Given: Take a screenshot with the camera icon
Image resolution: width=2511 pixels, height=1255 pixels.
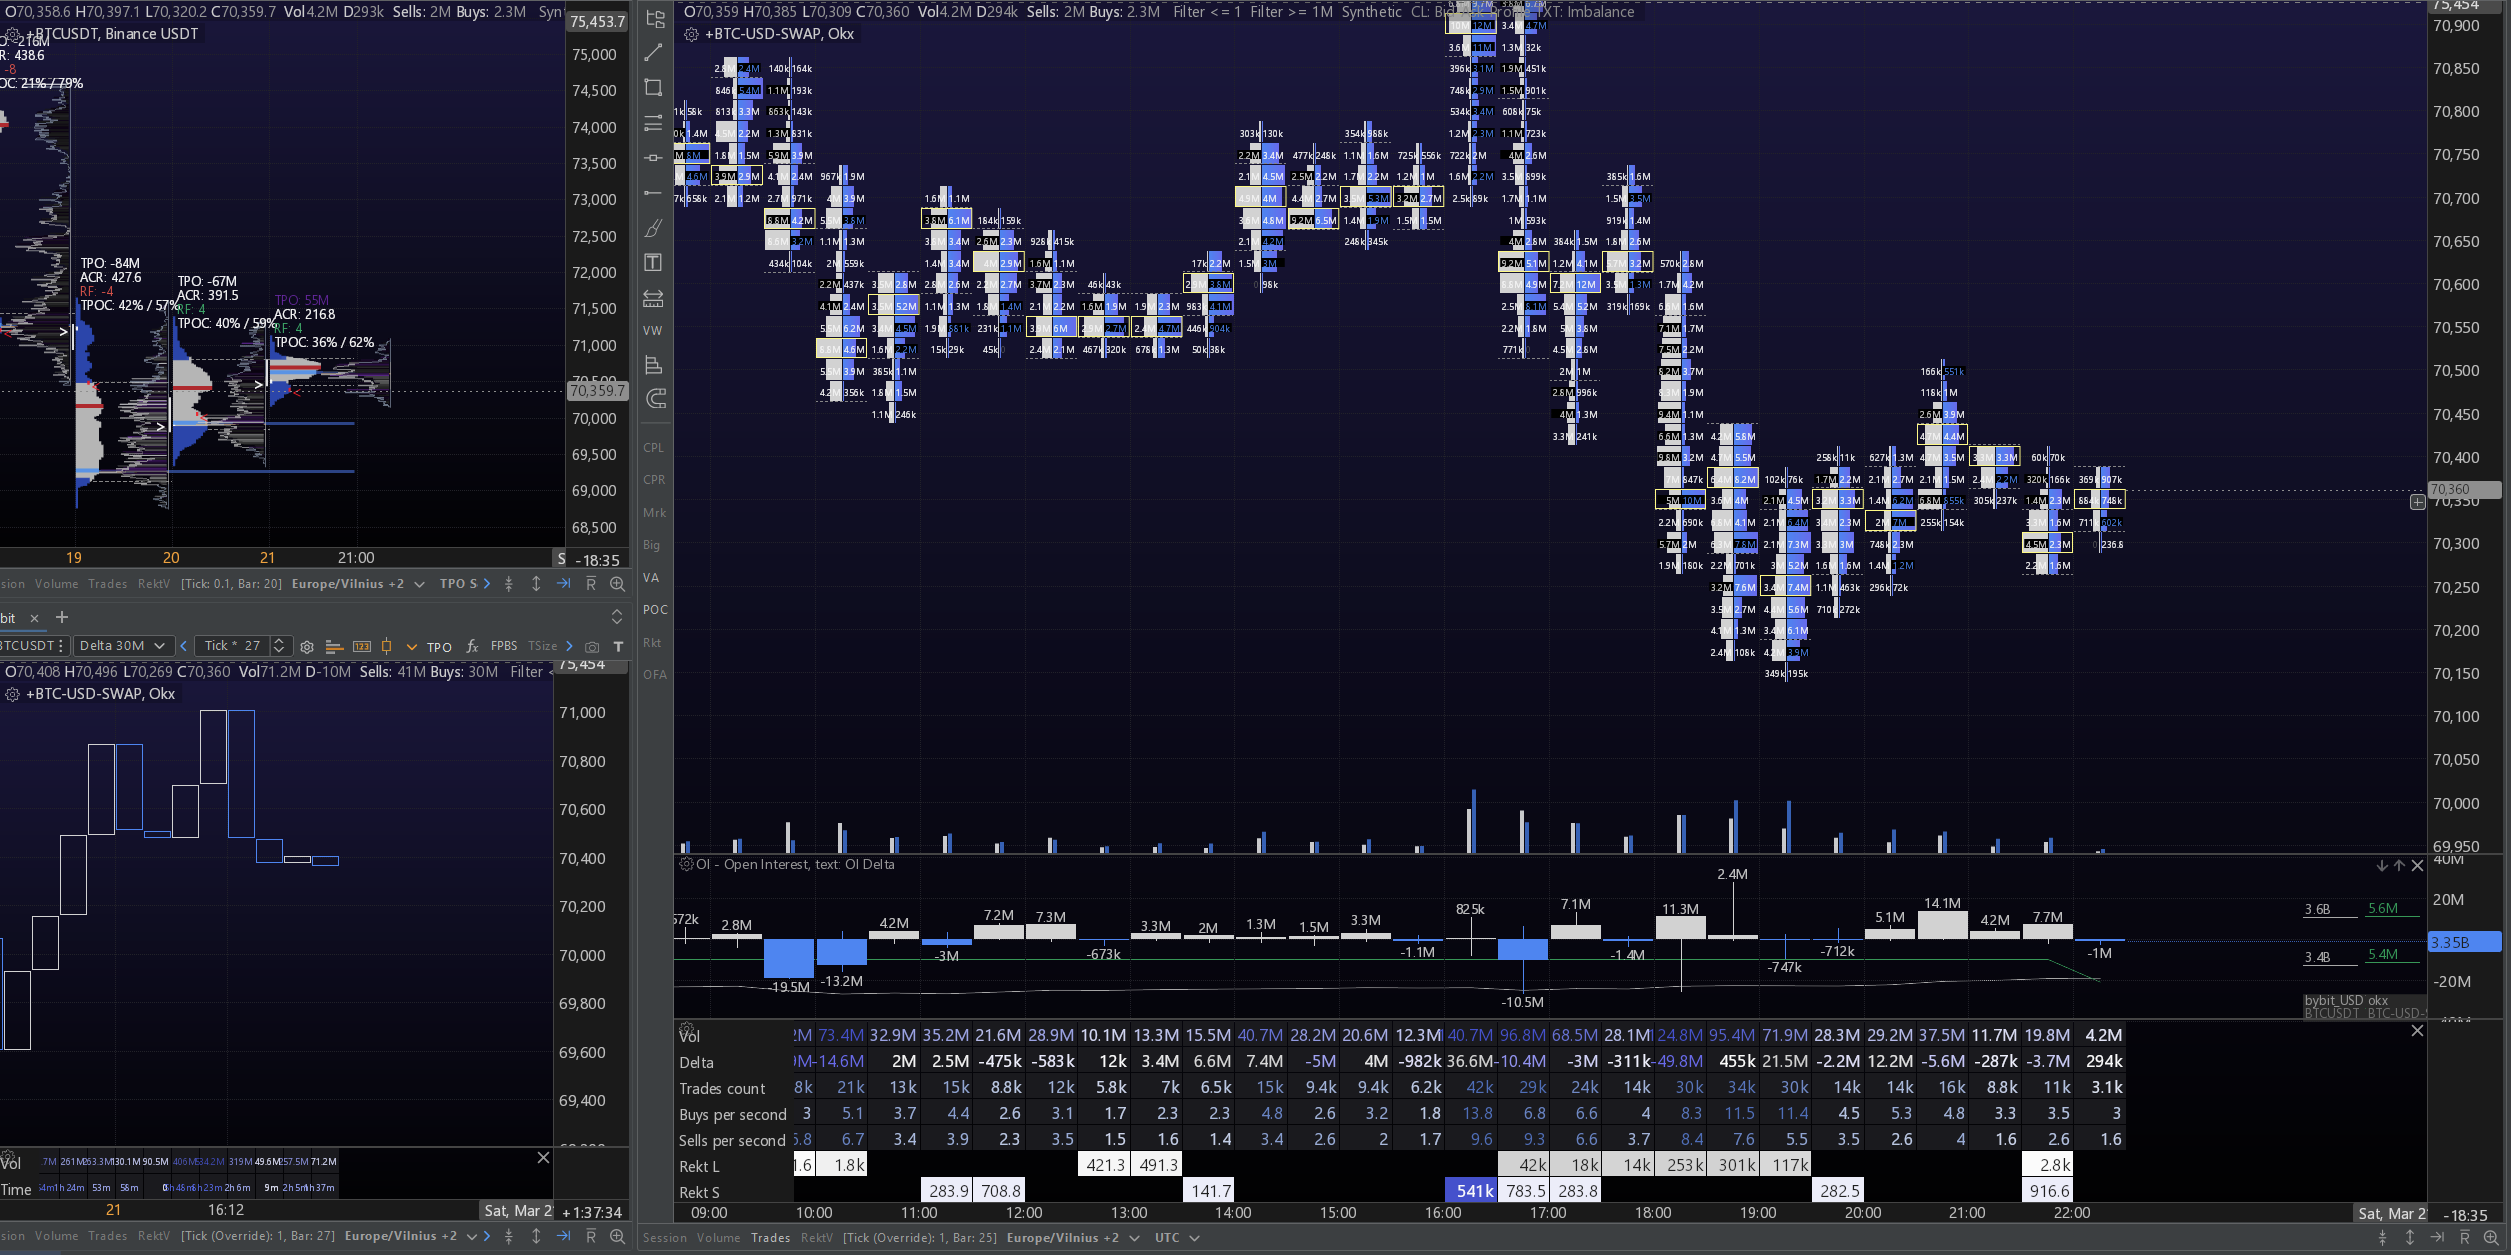Looking at the screenshot, I should point(592,647).
